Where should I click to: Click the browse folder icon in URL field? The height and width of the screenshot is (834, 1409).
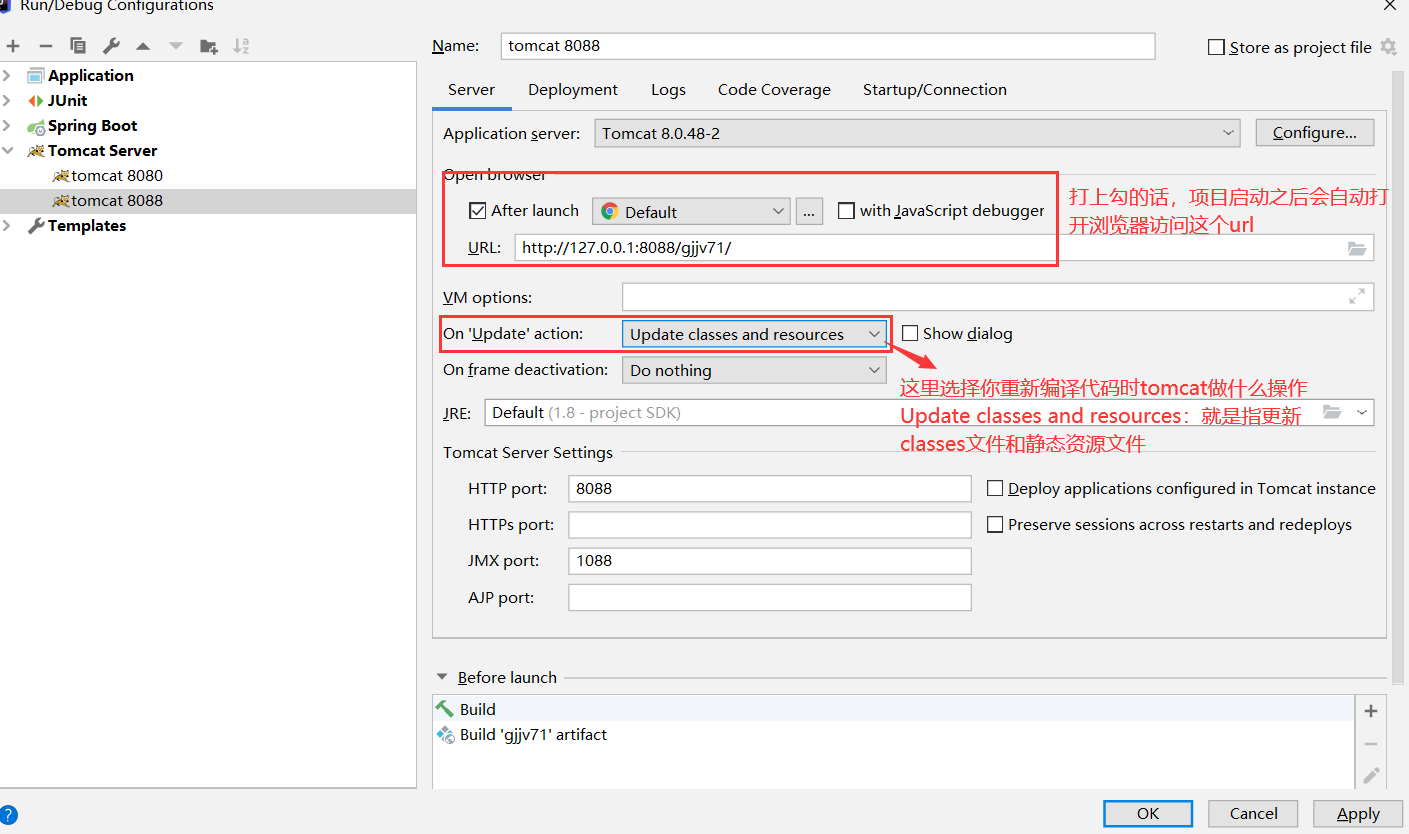coord(1357,248)
